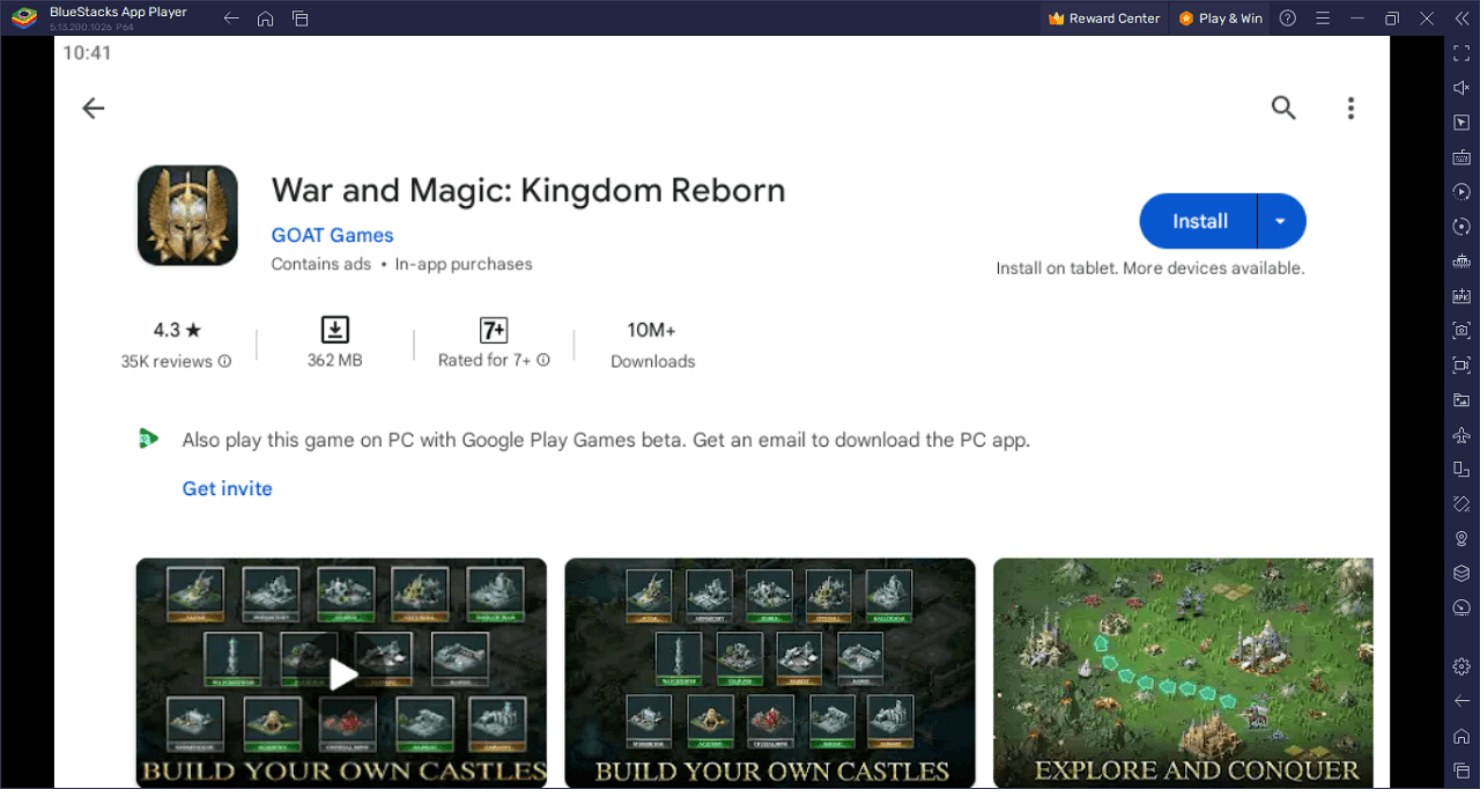This screenshot has width=1484, height=792.
Task: Install War and Magic: Kingdom Reborn
Action: click(1199, 221)
